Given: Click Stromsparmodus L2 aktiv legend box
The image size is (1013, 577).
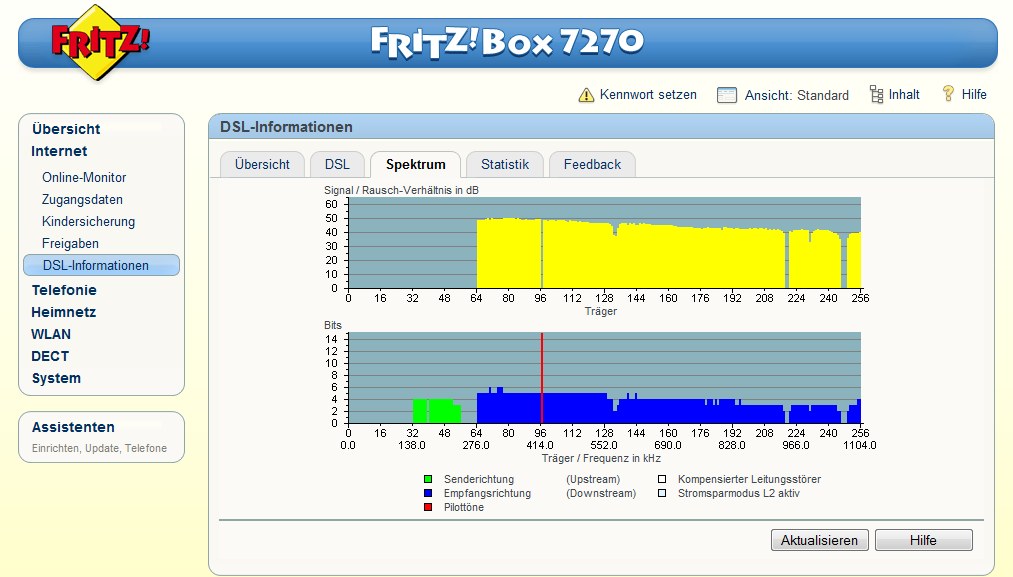Looking at the screenshot, I should 662,493.
